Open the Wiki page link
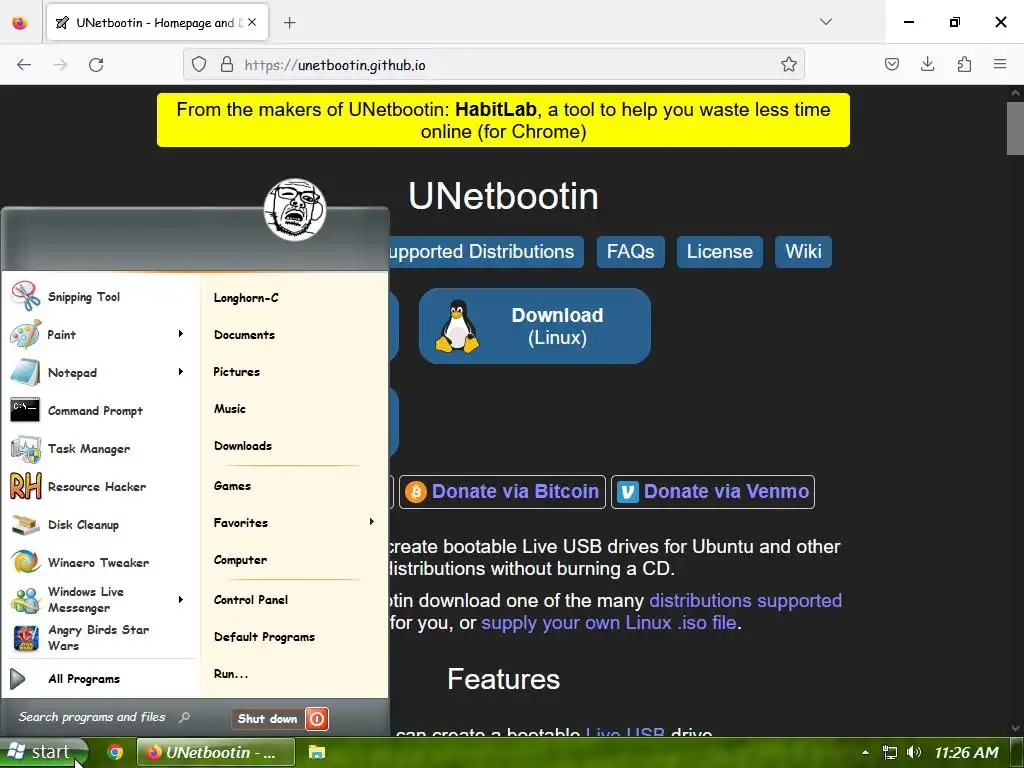This screenshot has width=1024, height=768. point(803,251)
